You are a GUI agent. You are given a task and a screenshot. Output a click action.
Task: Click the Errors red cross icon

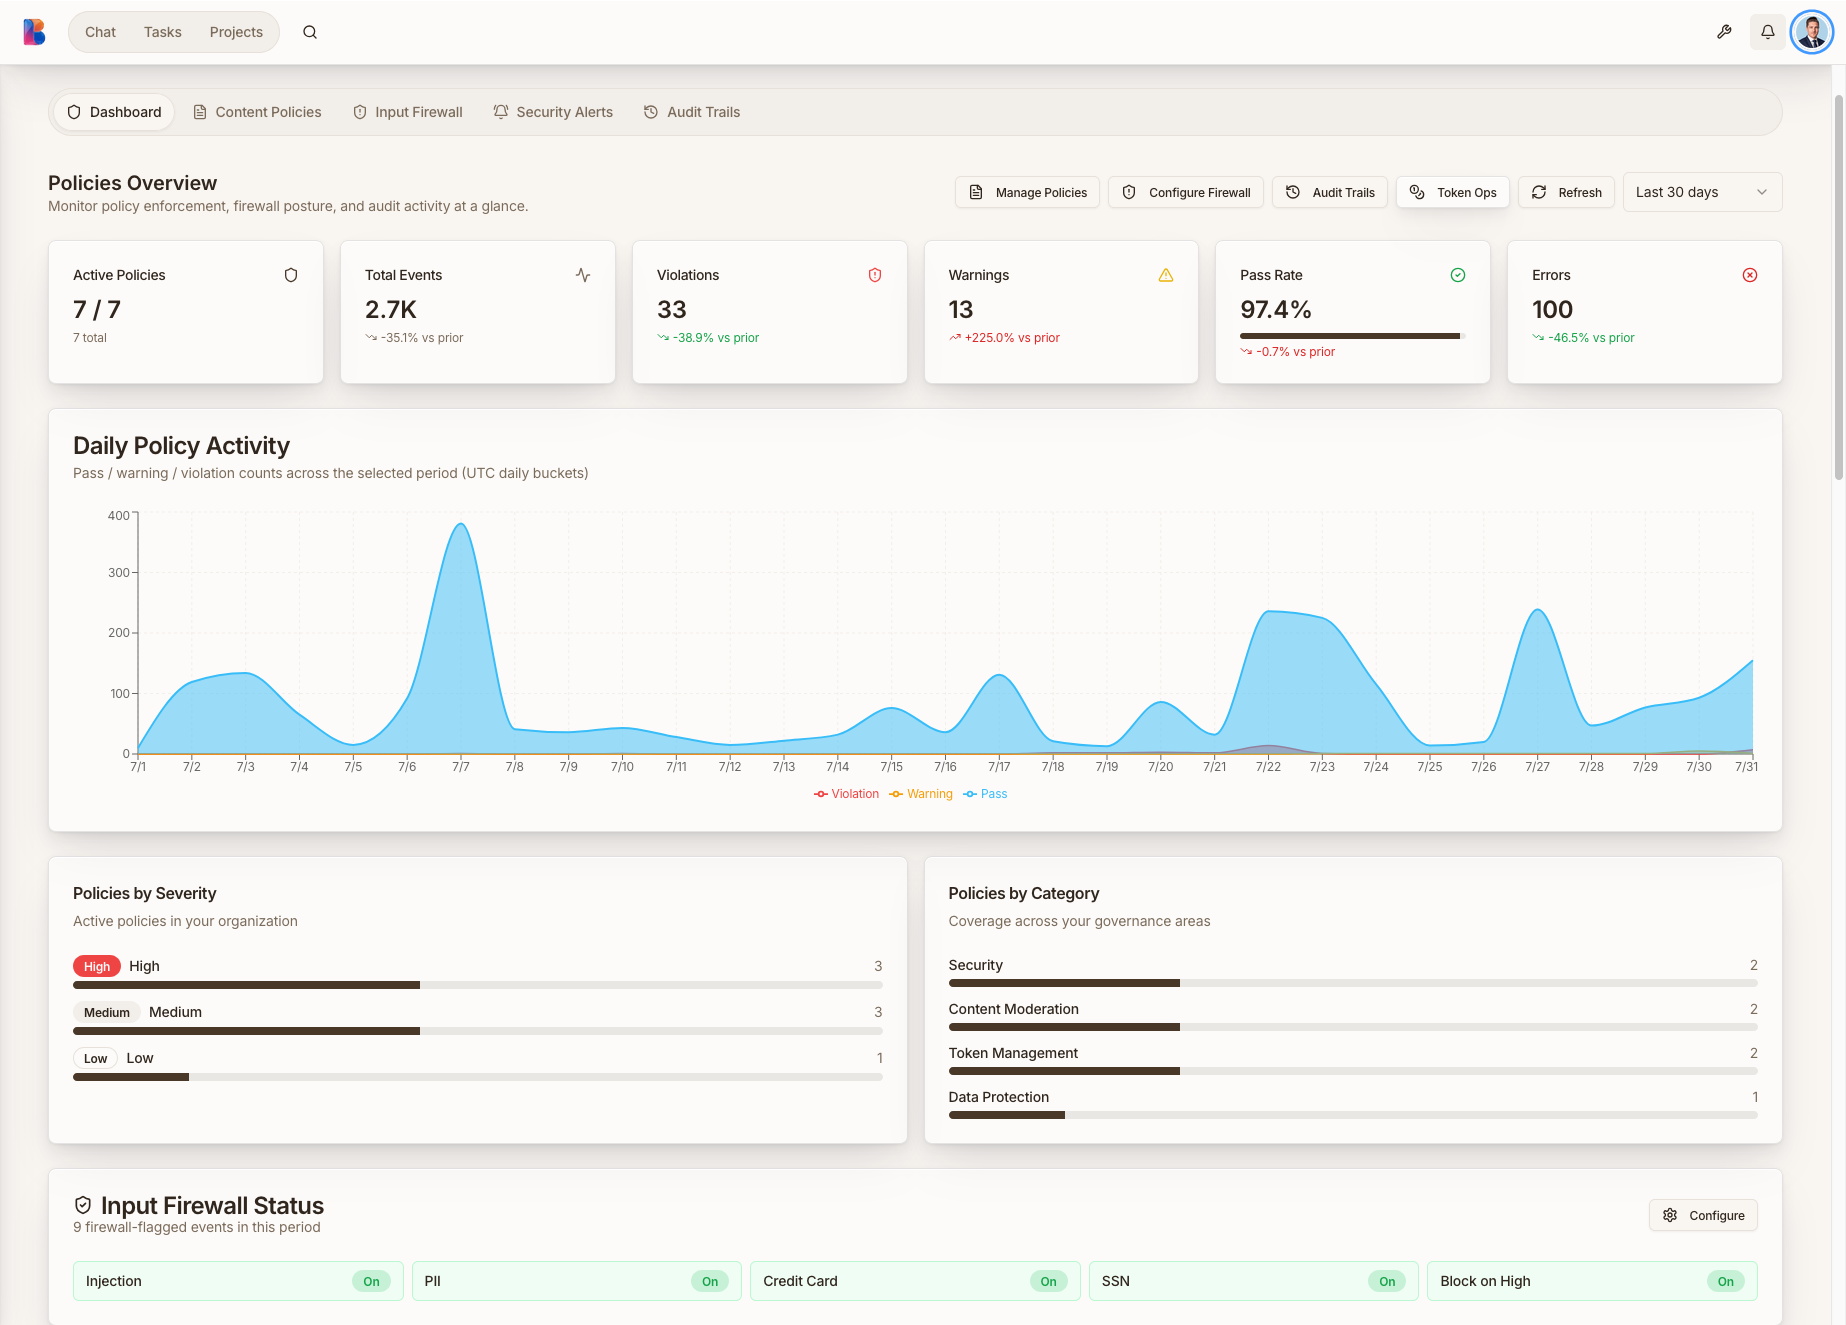(x=1750, y=275)
